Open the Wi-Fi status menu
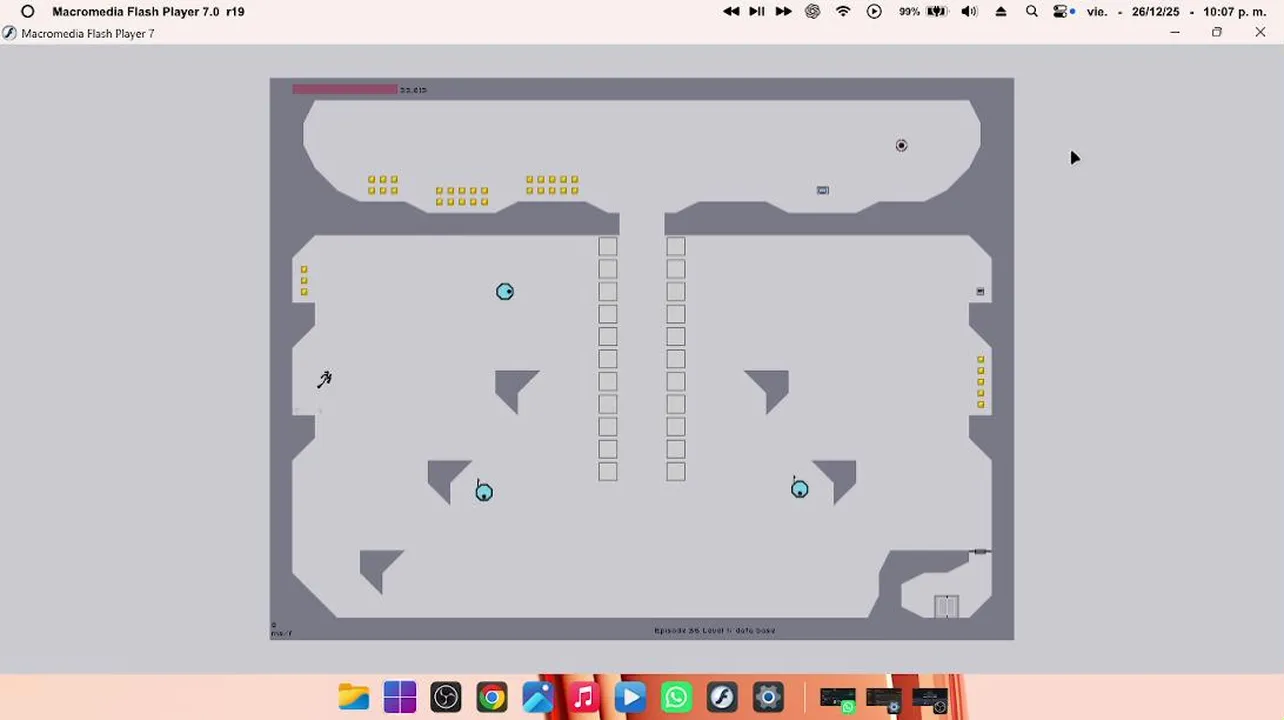 point(843,12)
